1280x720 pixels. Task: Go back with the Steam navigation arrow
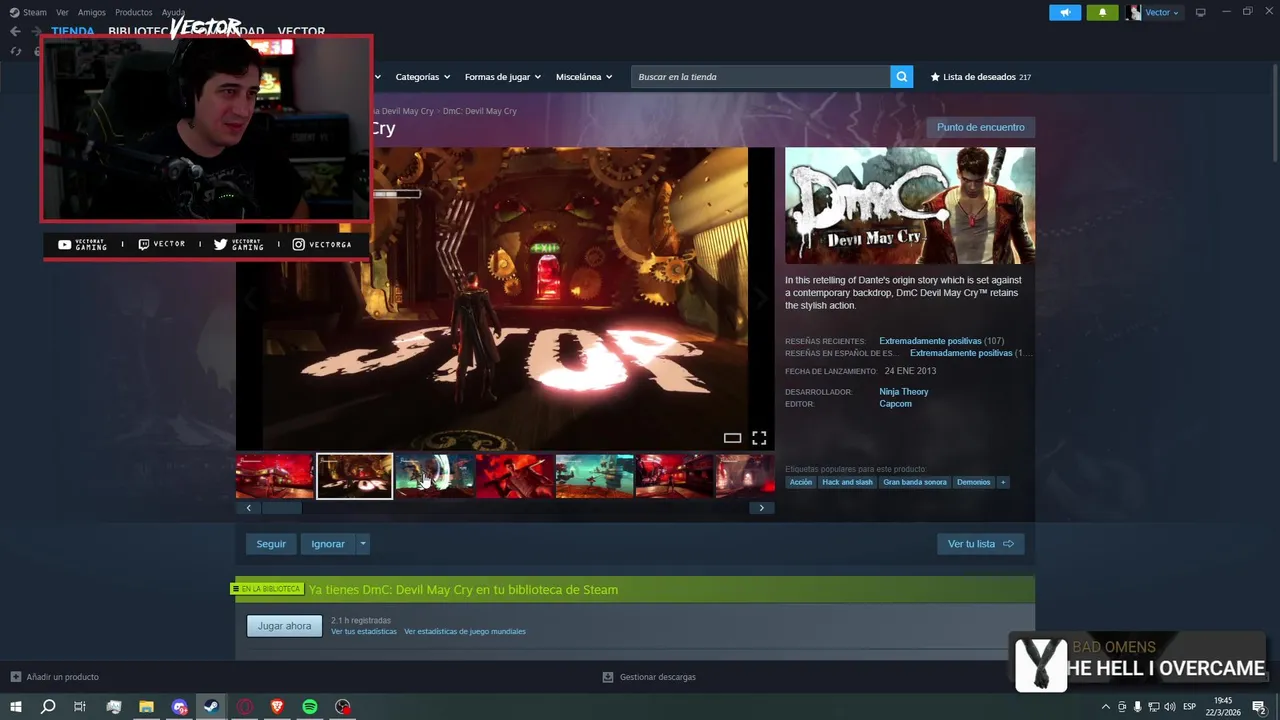point(15,31)
